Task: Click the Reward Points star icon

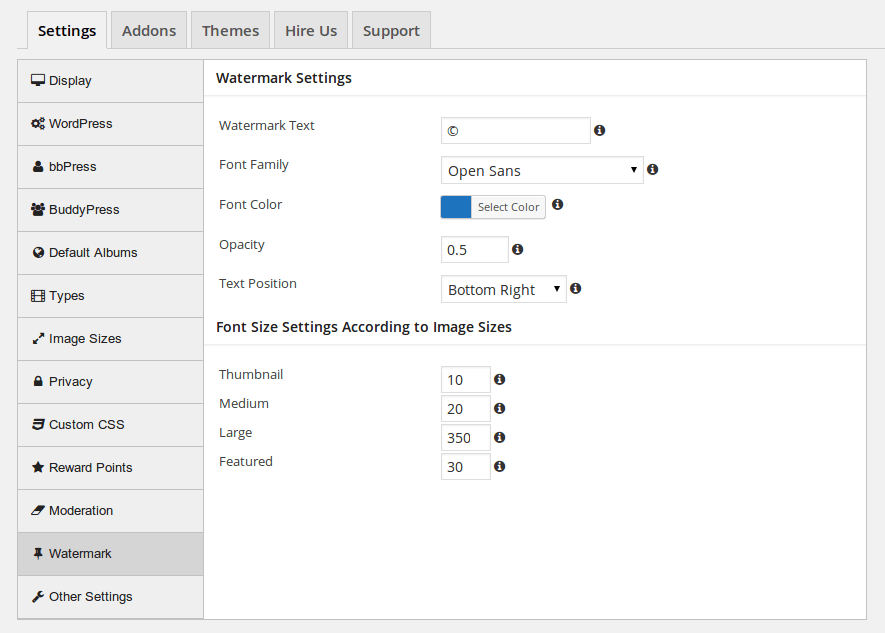Action: tap(38, 467)
